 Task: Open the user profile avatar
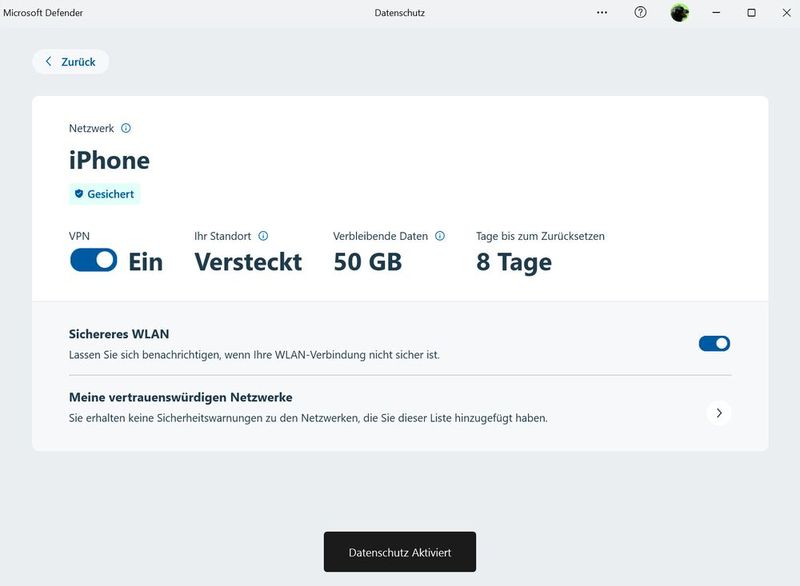[679, 13]
